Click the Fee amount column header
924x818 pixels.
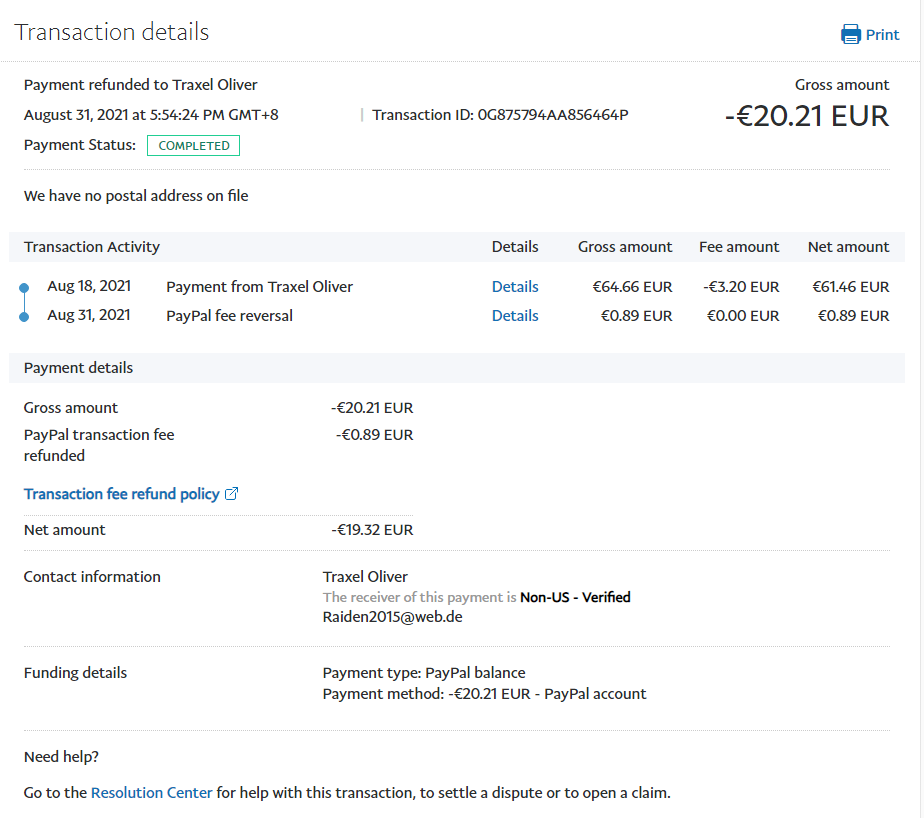pyautogui.click(x=738, y=247)
